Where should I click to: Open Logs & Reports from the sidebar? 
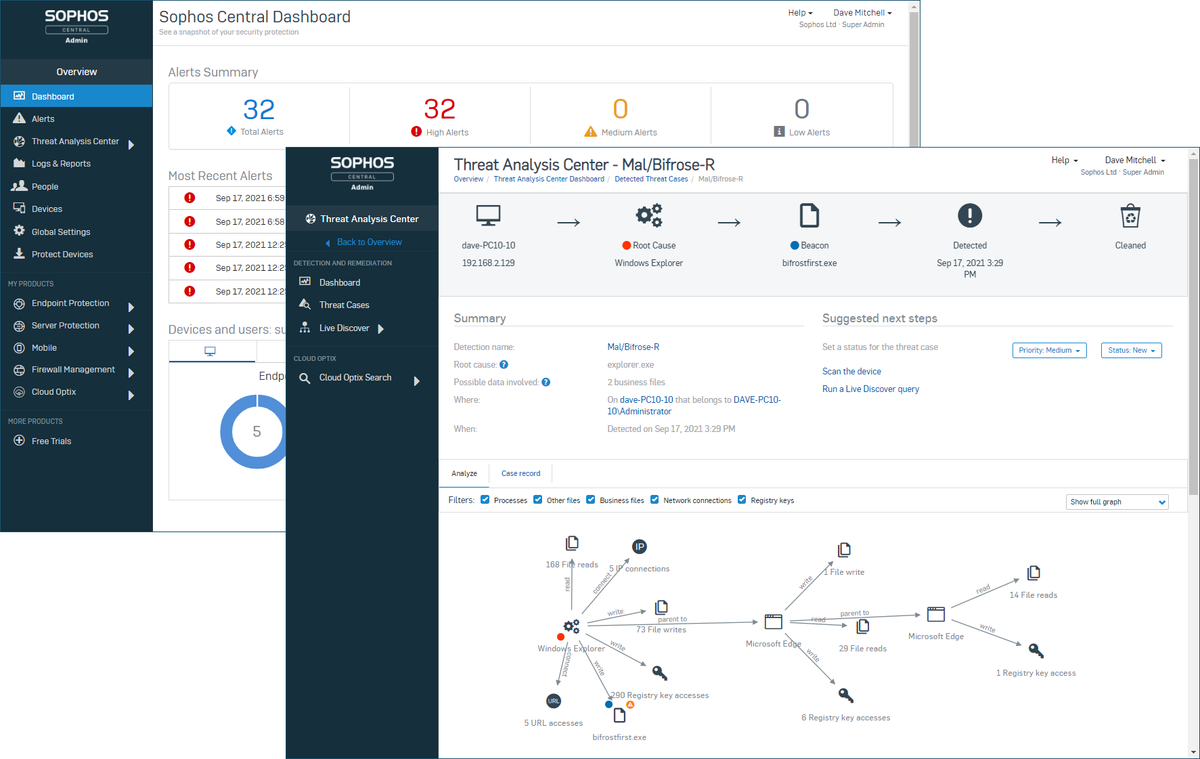point(59,164)
